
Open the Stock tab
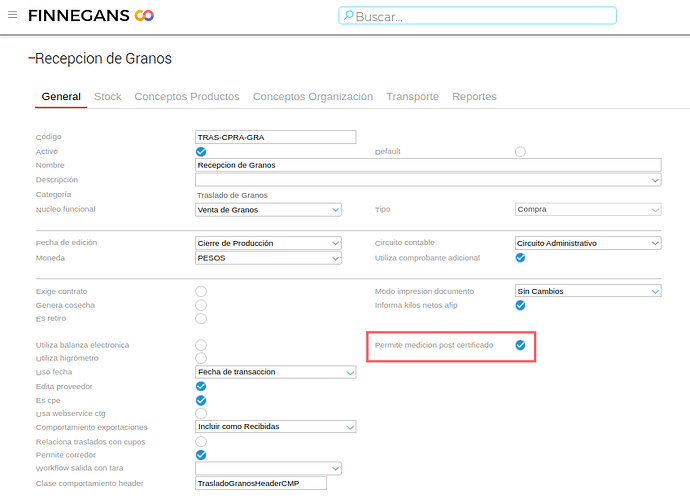108,96
